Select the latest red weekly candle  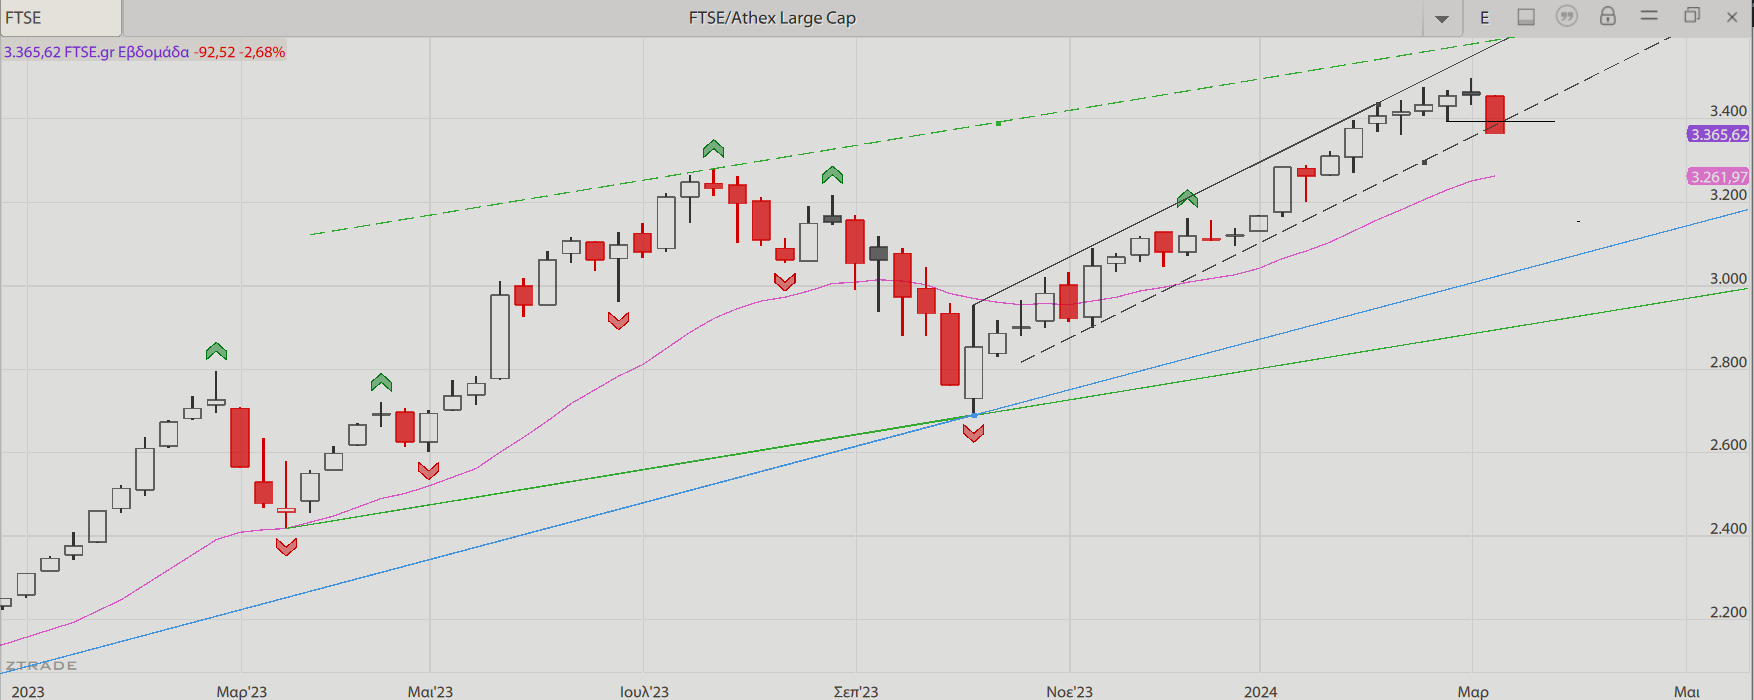1495,114
